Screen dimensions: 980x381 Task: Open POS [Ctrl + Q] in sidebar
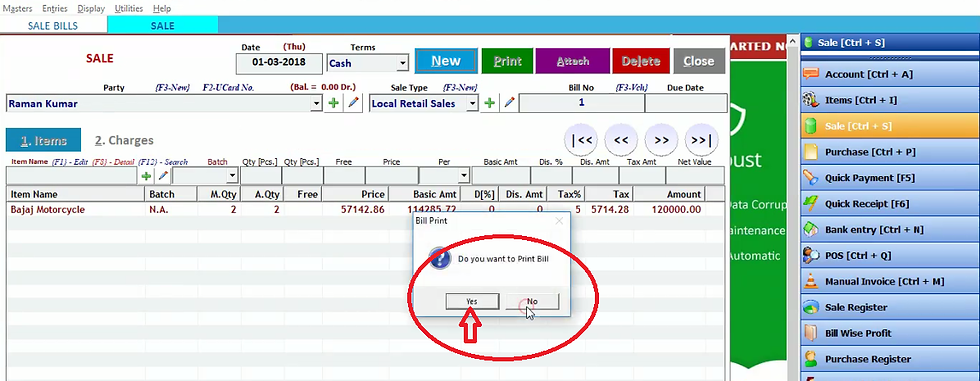[890, 255]
